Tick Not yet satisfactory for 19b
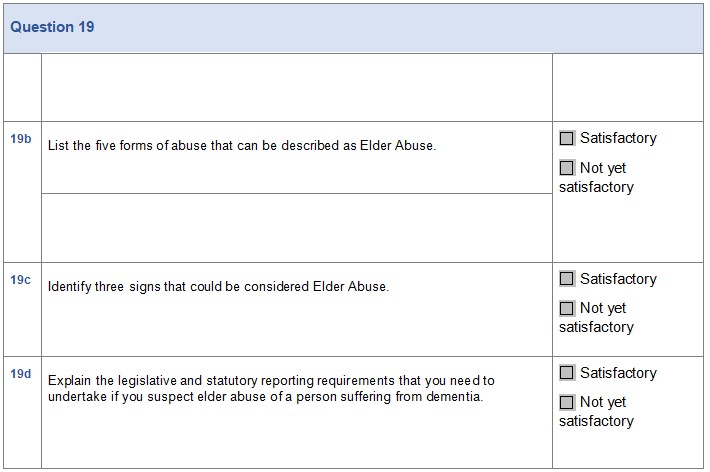Image resolution: width=710 pixels, height=472 pixels. click(568, 168)
